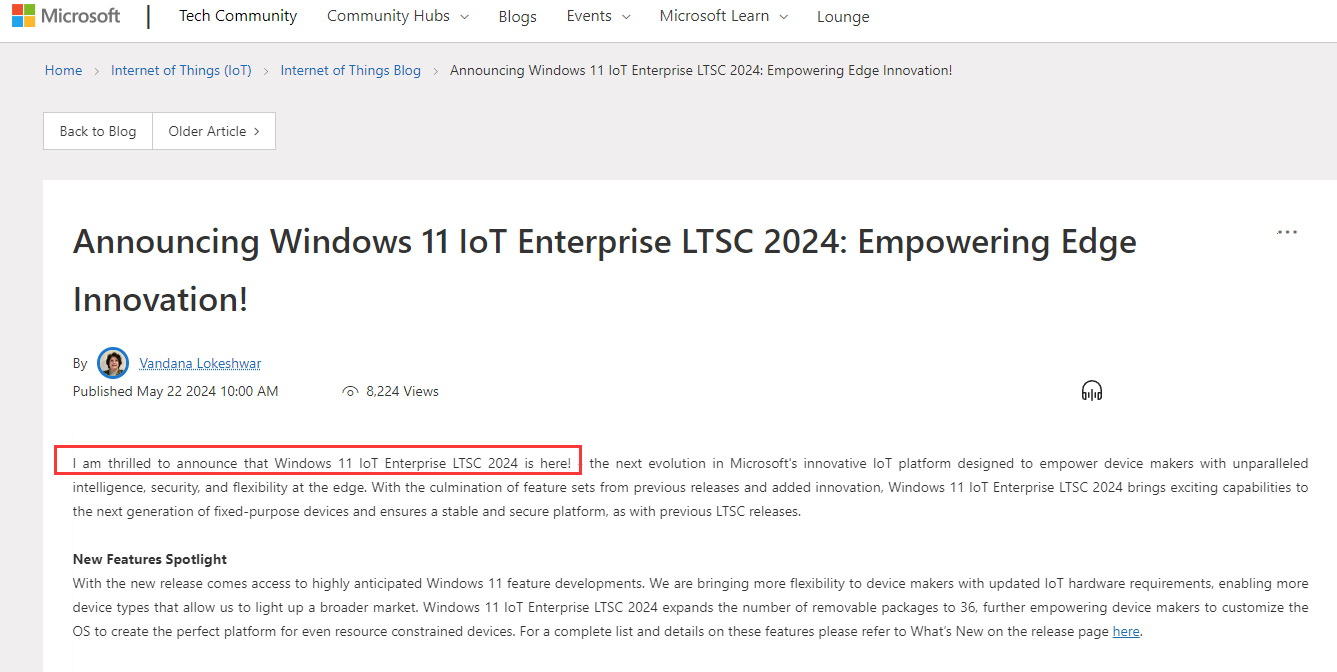1337x672 pixels.
Task: Click the 'New Features Spotlight' heading
Action: (x=150, y=559)
